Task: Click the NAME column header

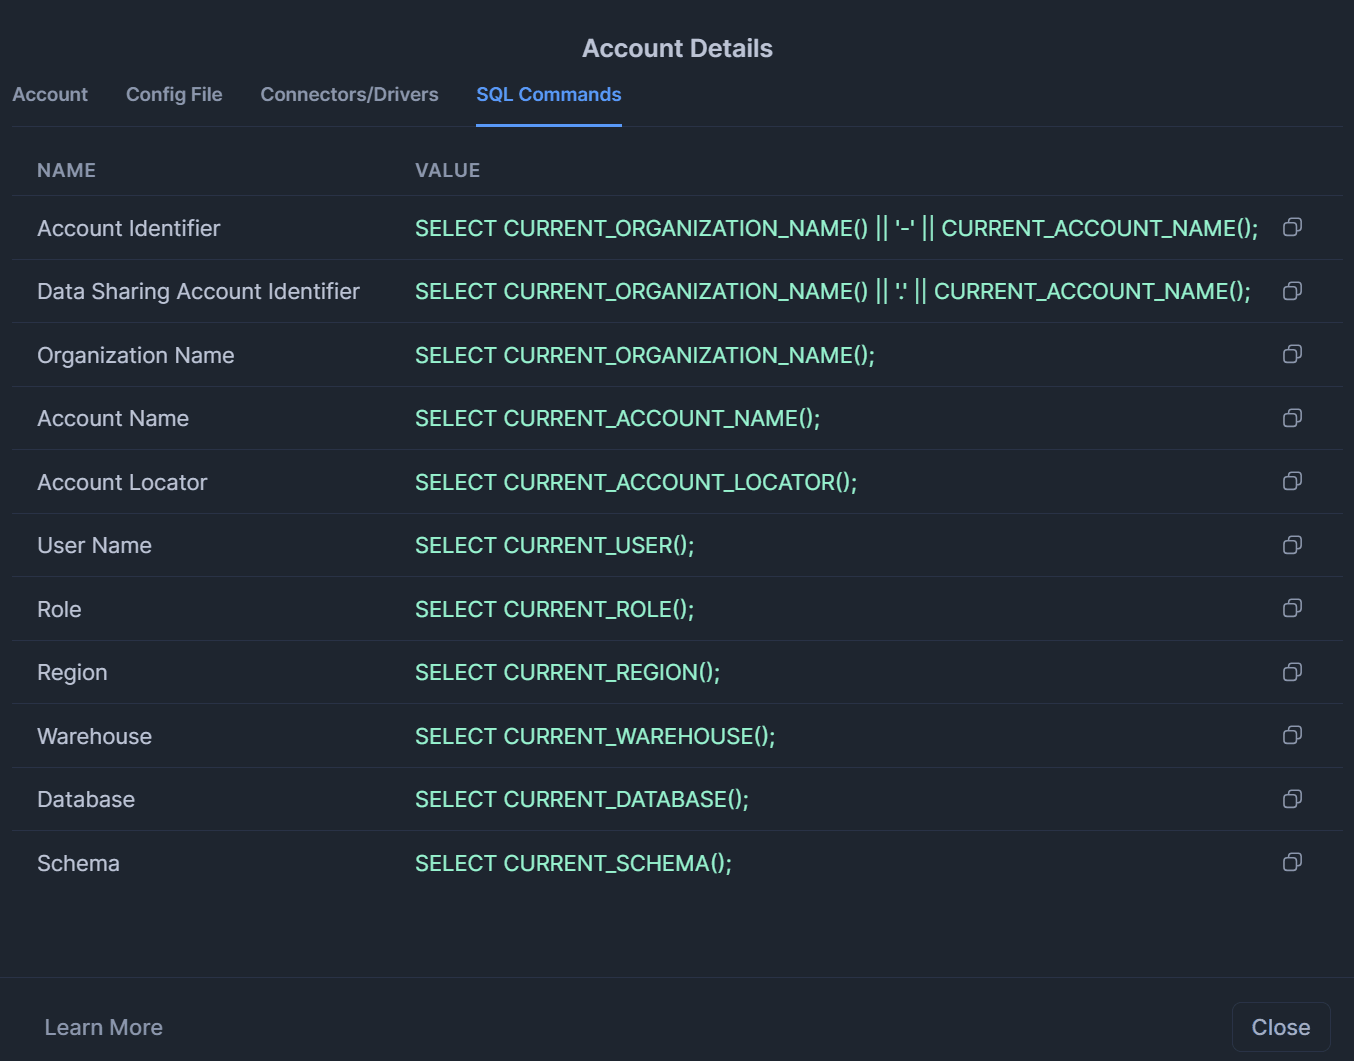Action: coord(66,170)
